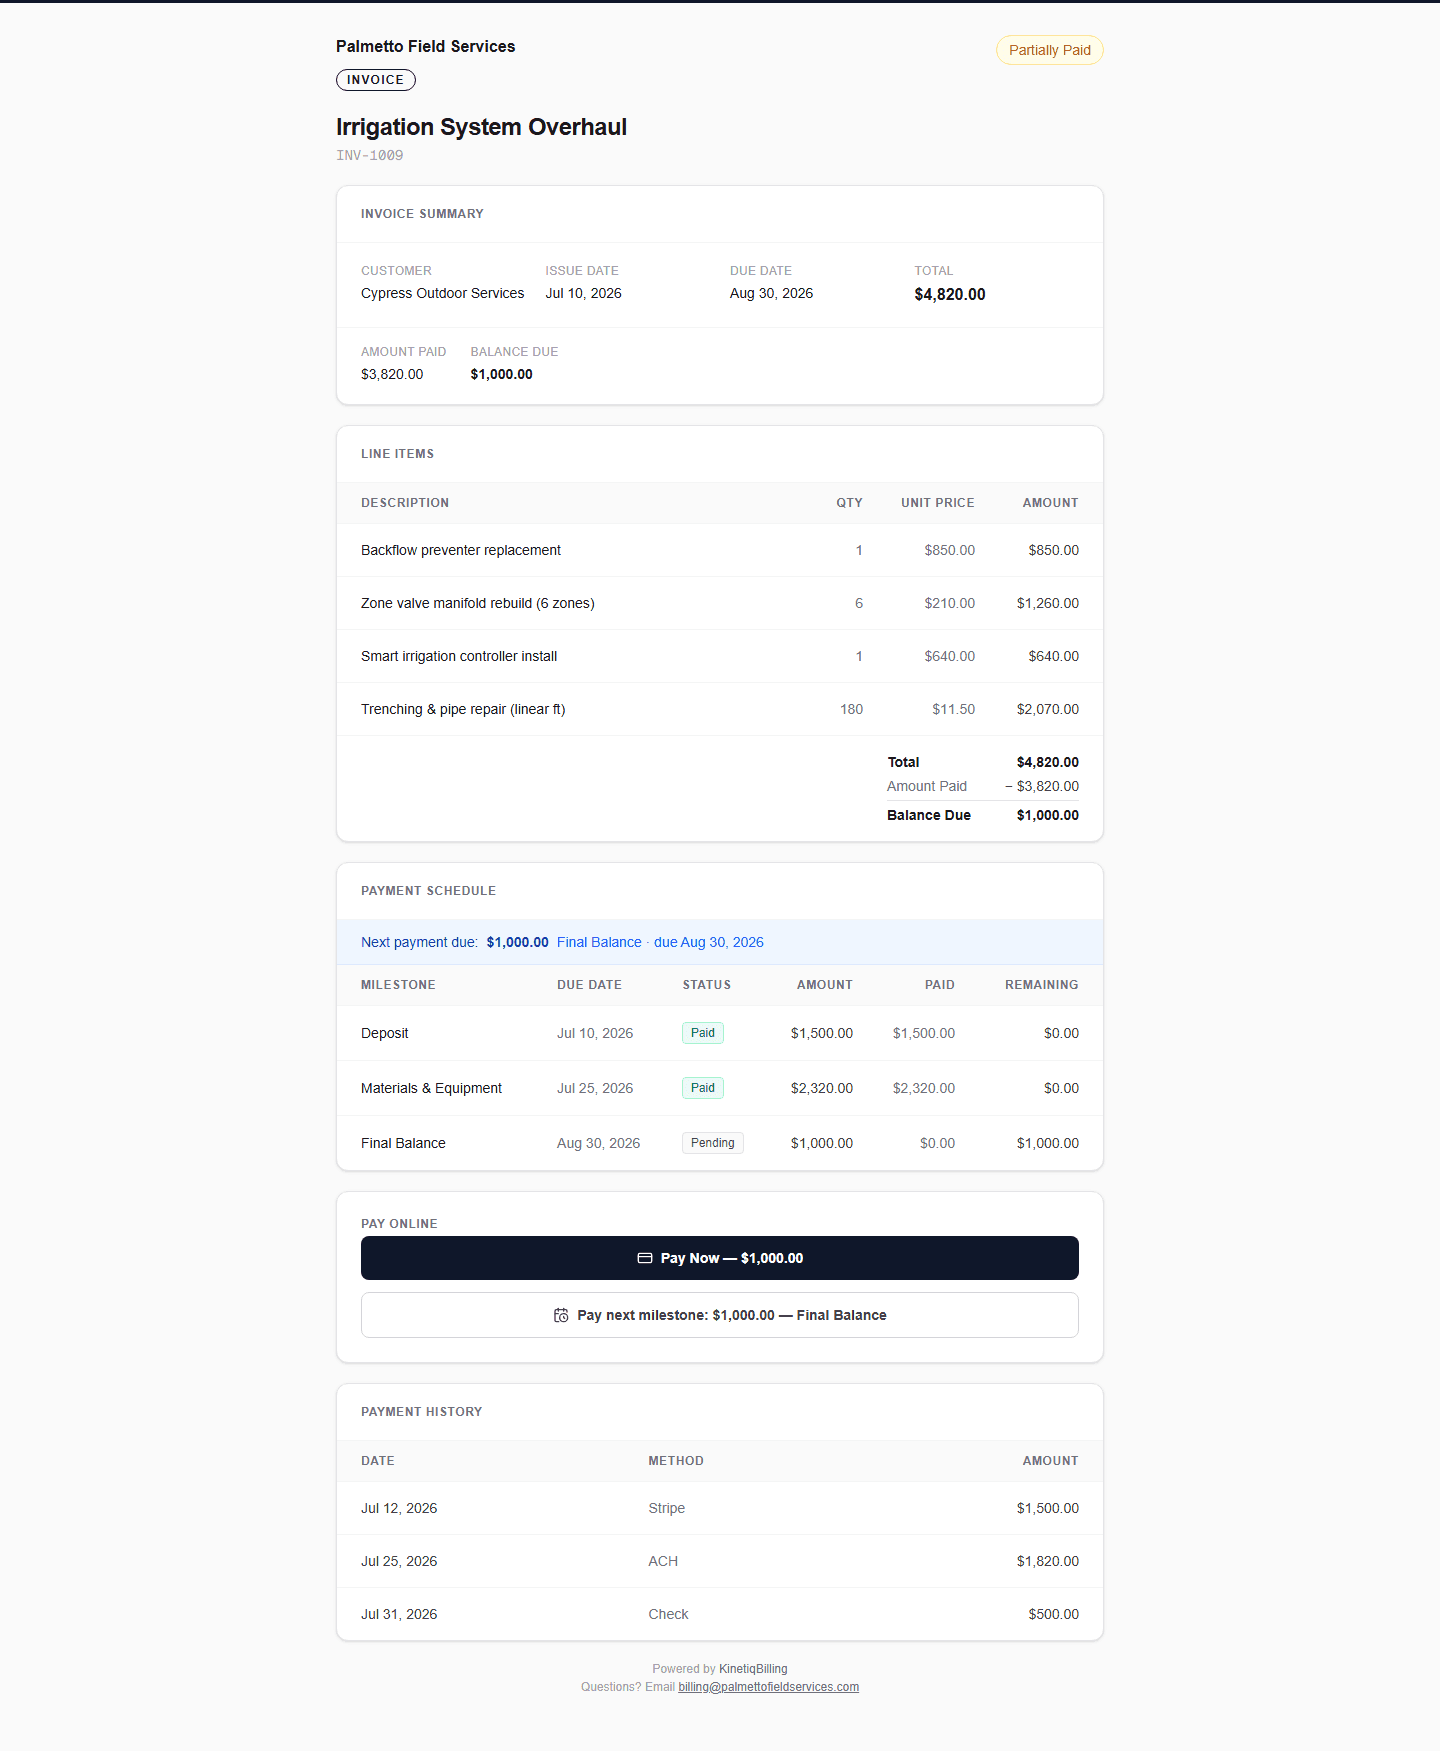Click customer name Cypress Outdoor Services
The height and width of the screenshot is (1751, 1440).
tap(442, 293)
